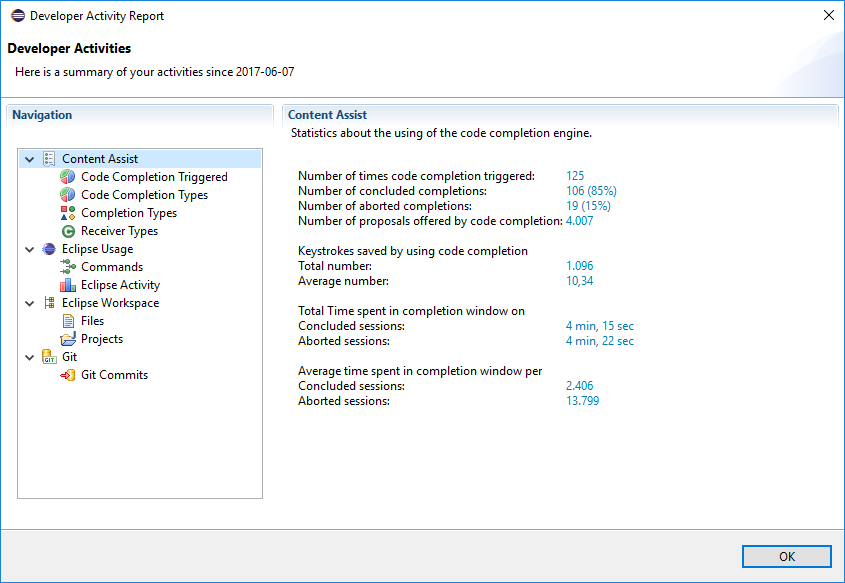845x583 pixels.
Task: Click the Content Assist tree node icon
Action: tap(49, 159)
